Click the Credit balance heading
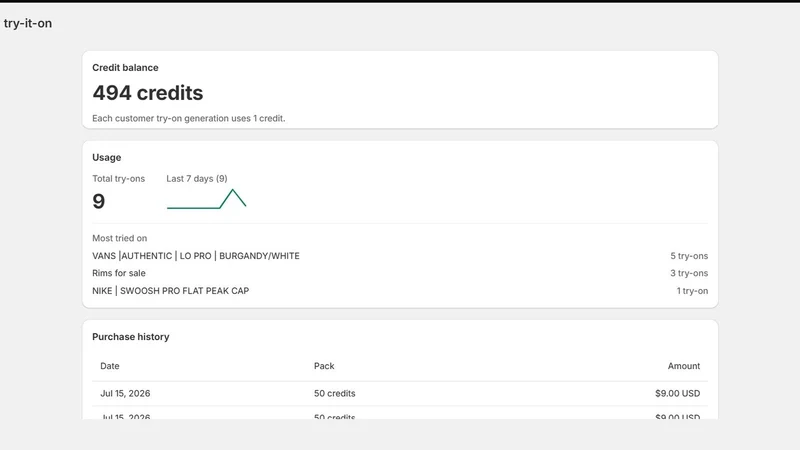The image size is (800, 450). 125,67
